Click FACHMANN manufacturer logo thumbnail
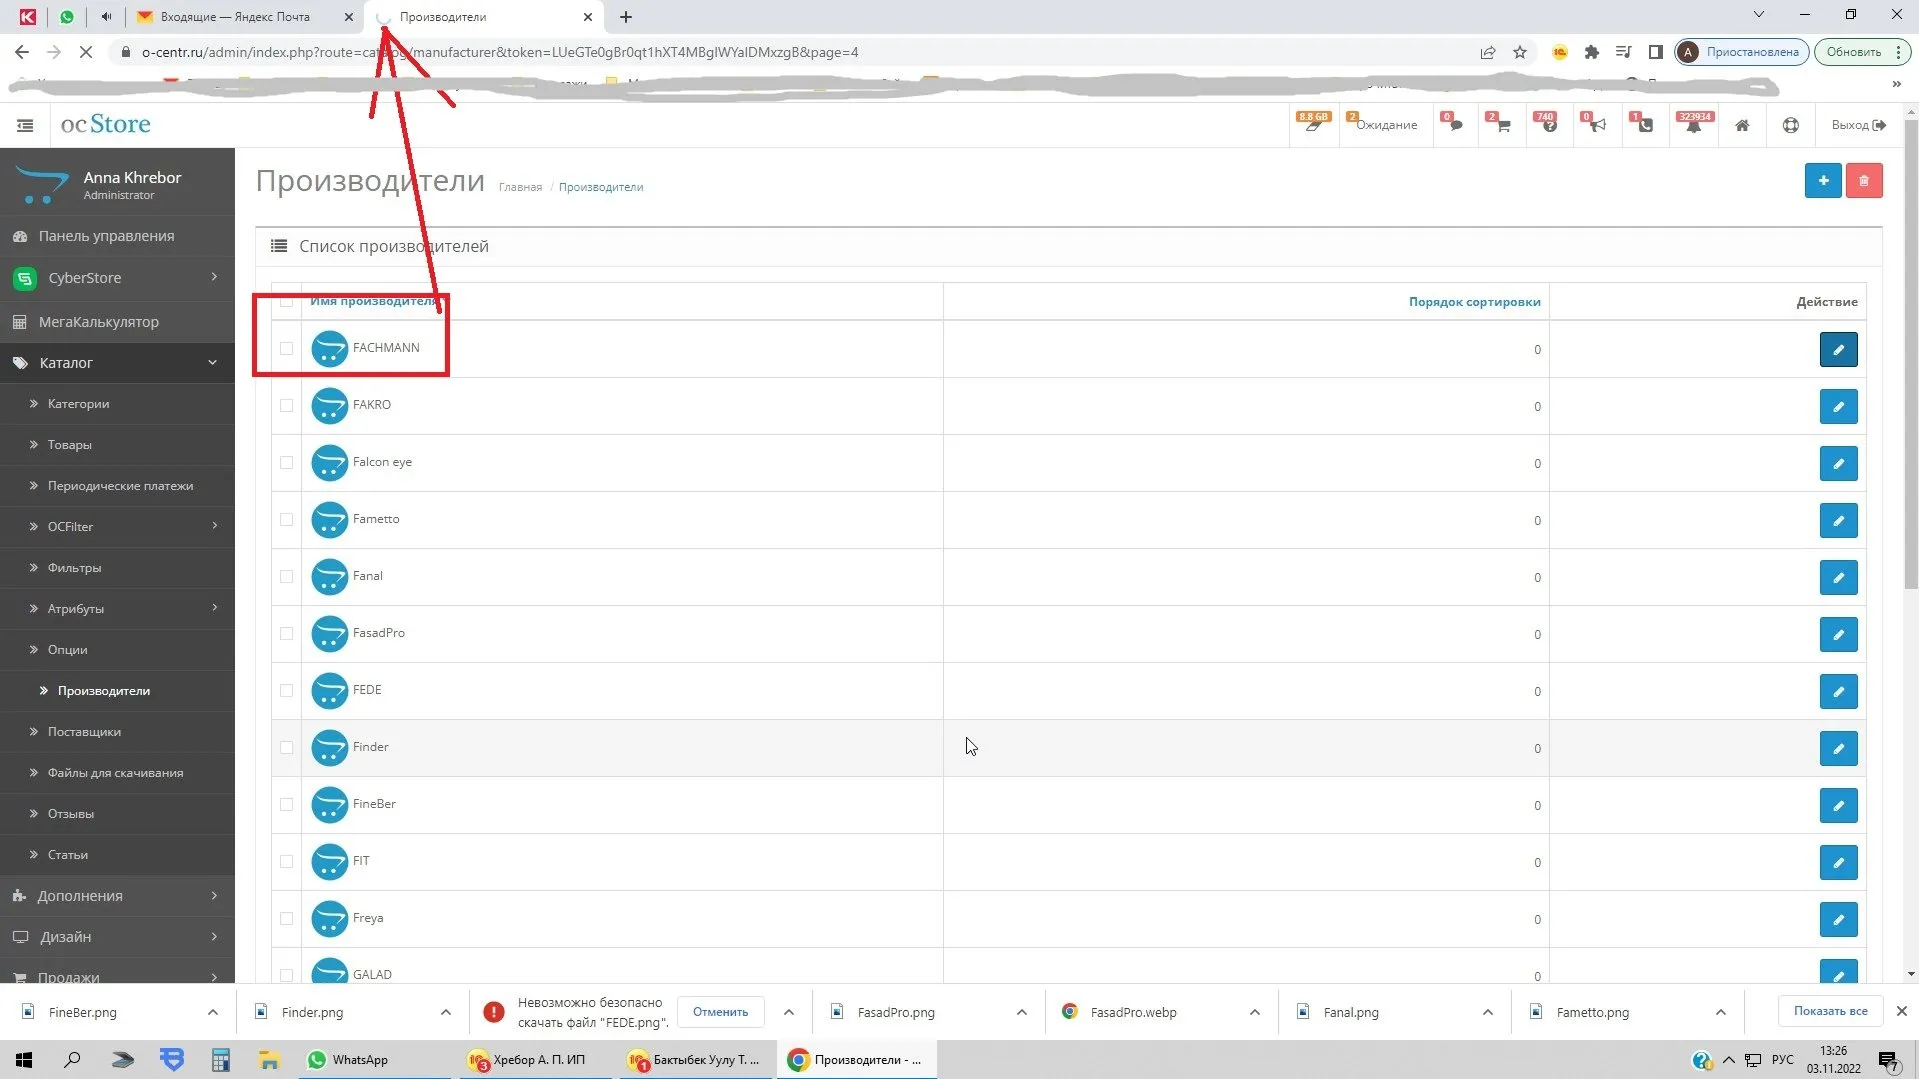 pos(329,348)
